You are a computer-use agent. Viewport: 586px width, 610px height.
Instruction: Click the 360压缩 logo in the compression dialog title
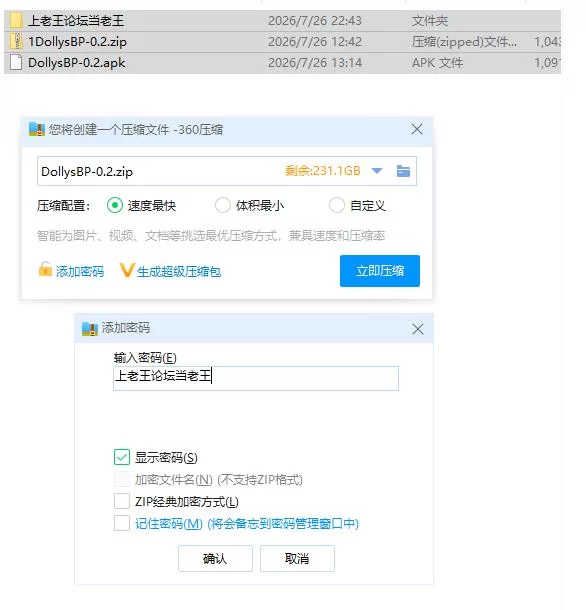click(37, 129)
